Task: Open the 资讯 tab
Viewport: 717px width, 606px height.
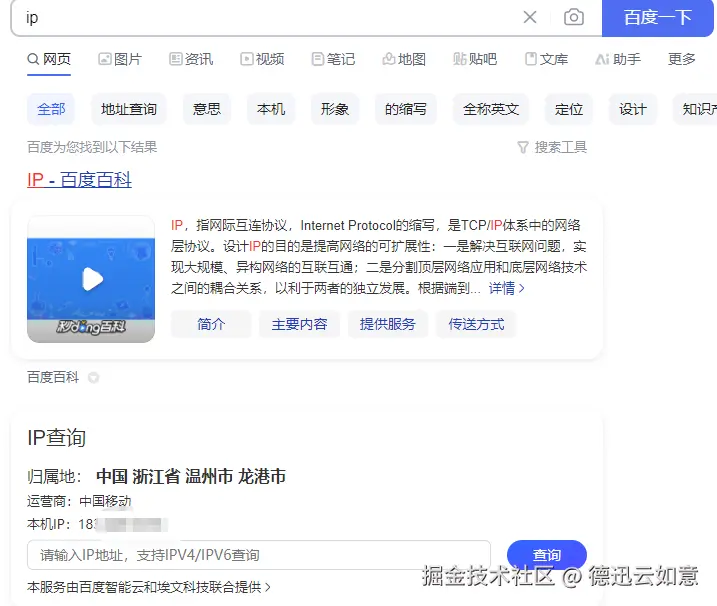Action: (191, 59)
